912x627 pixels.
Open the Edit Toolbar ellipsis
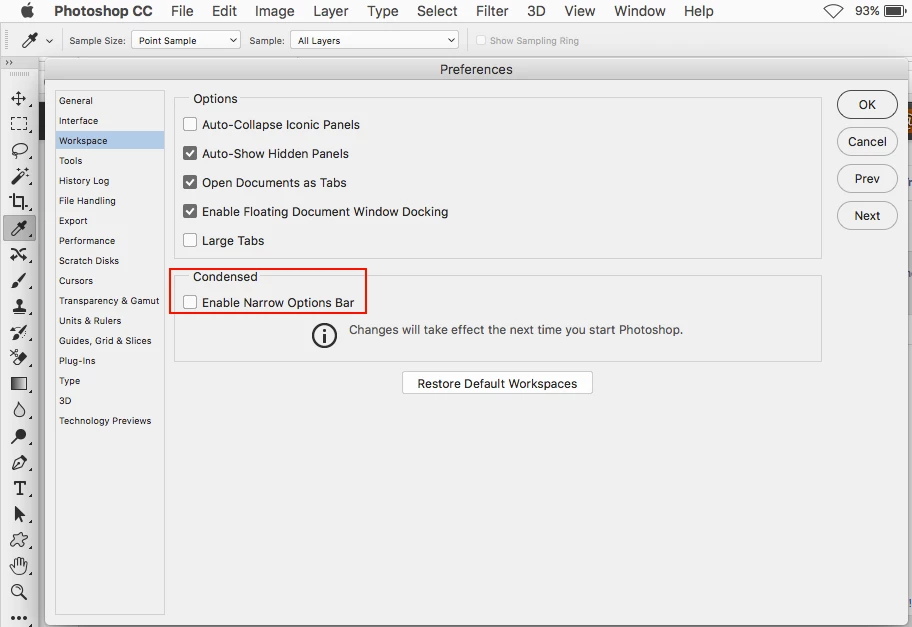click(19, 618)
